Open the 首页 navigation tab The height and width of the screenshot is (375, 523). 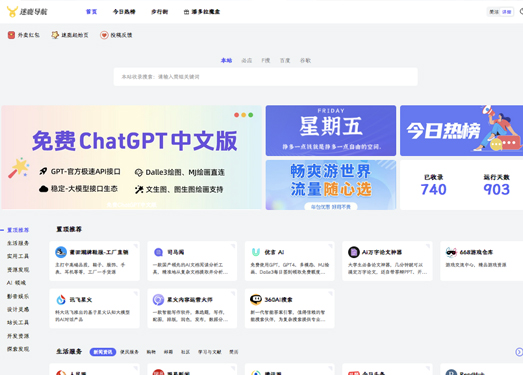click(91, 12)
